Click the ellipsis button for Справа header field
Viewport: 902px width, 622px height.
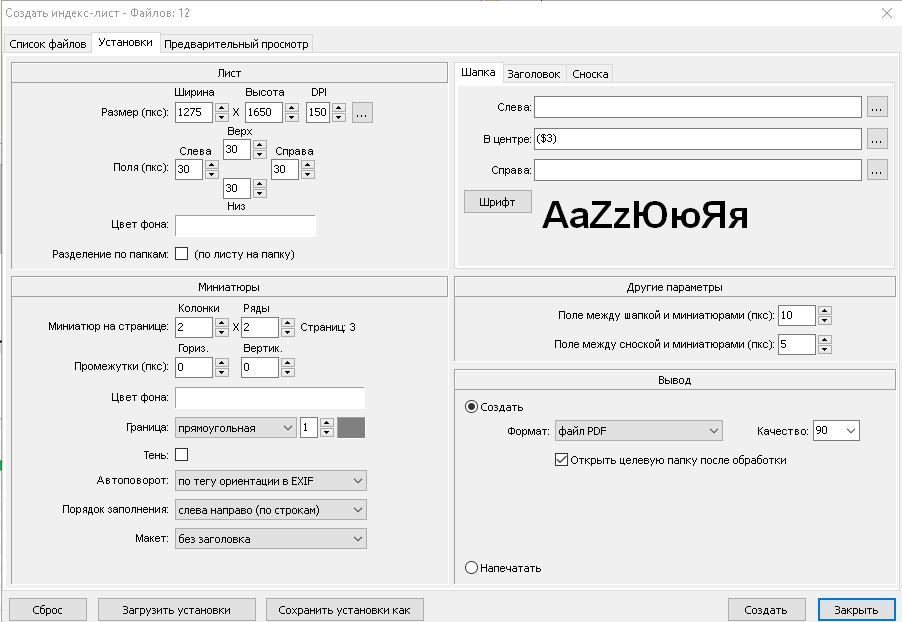(x=877, y=171)
